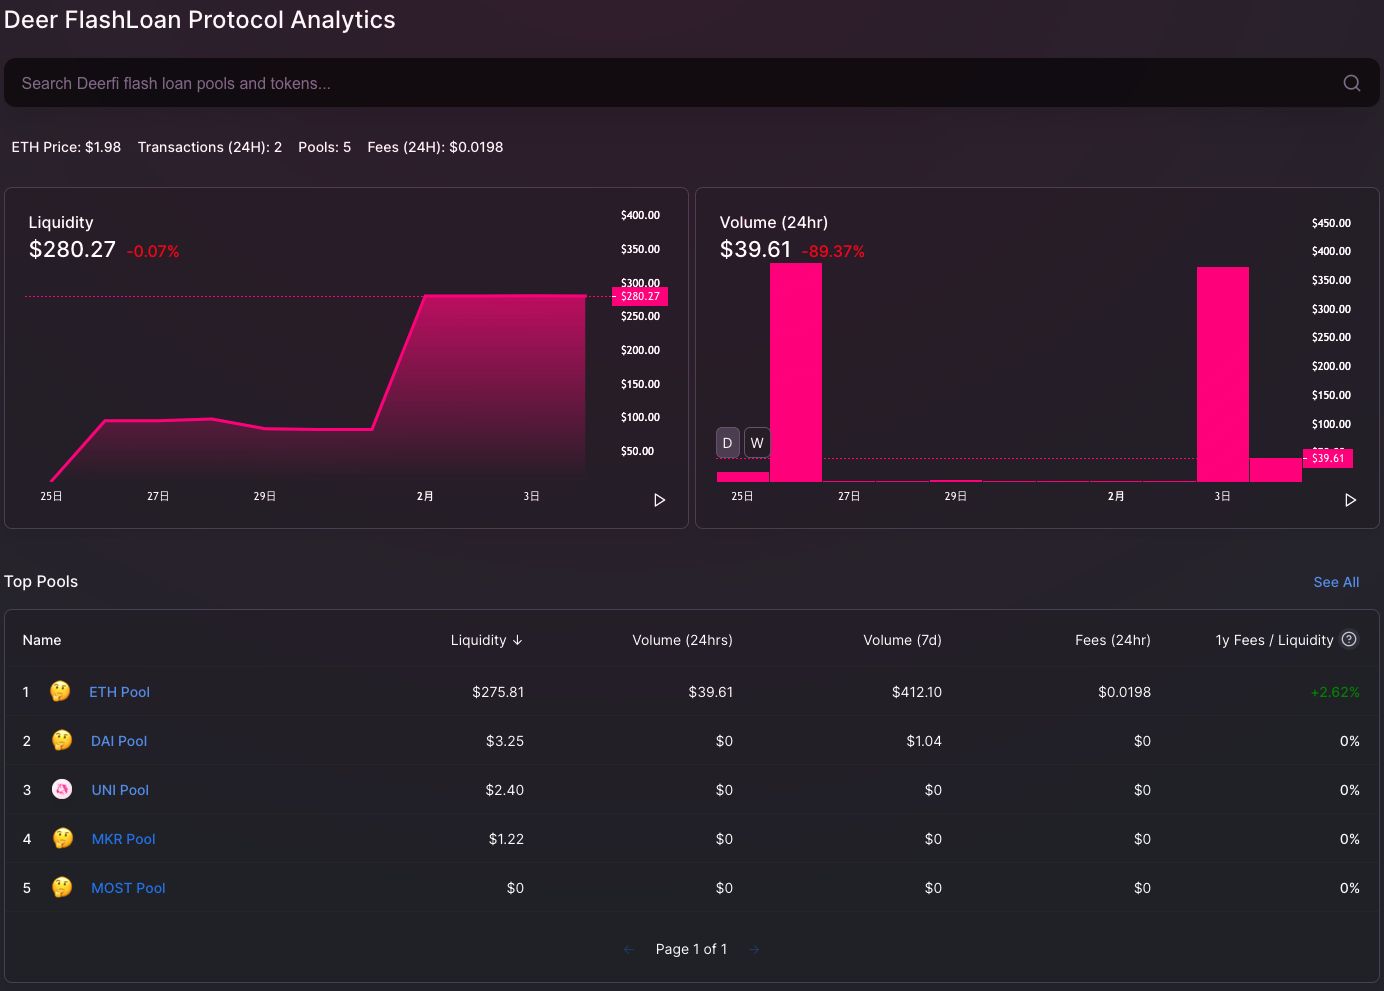Viewport: 1384px width, 991px height.
Task: Focus the Deerfi pools search field
Action: click(691, 83)
